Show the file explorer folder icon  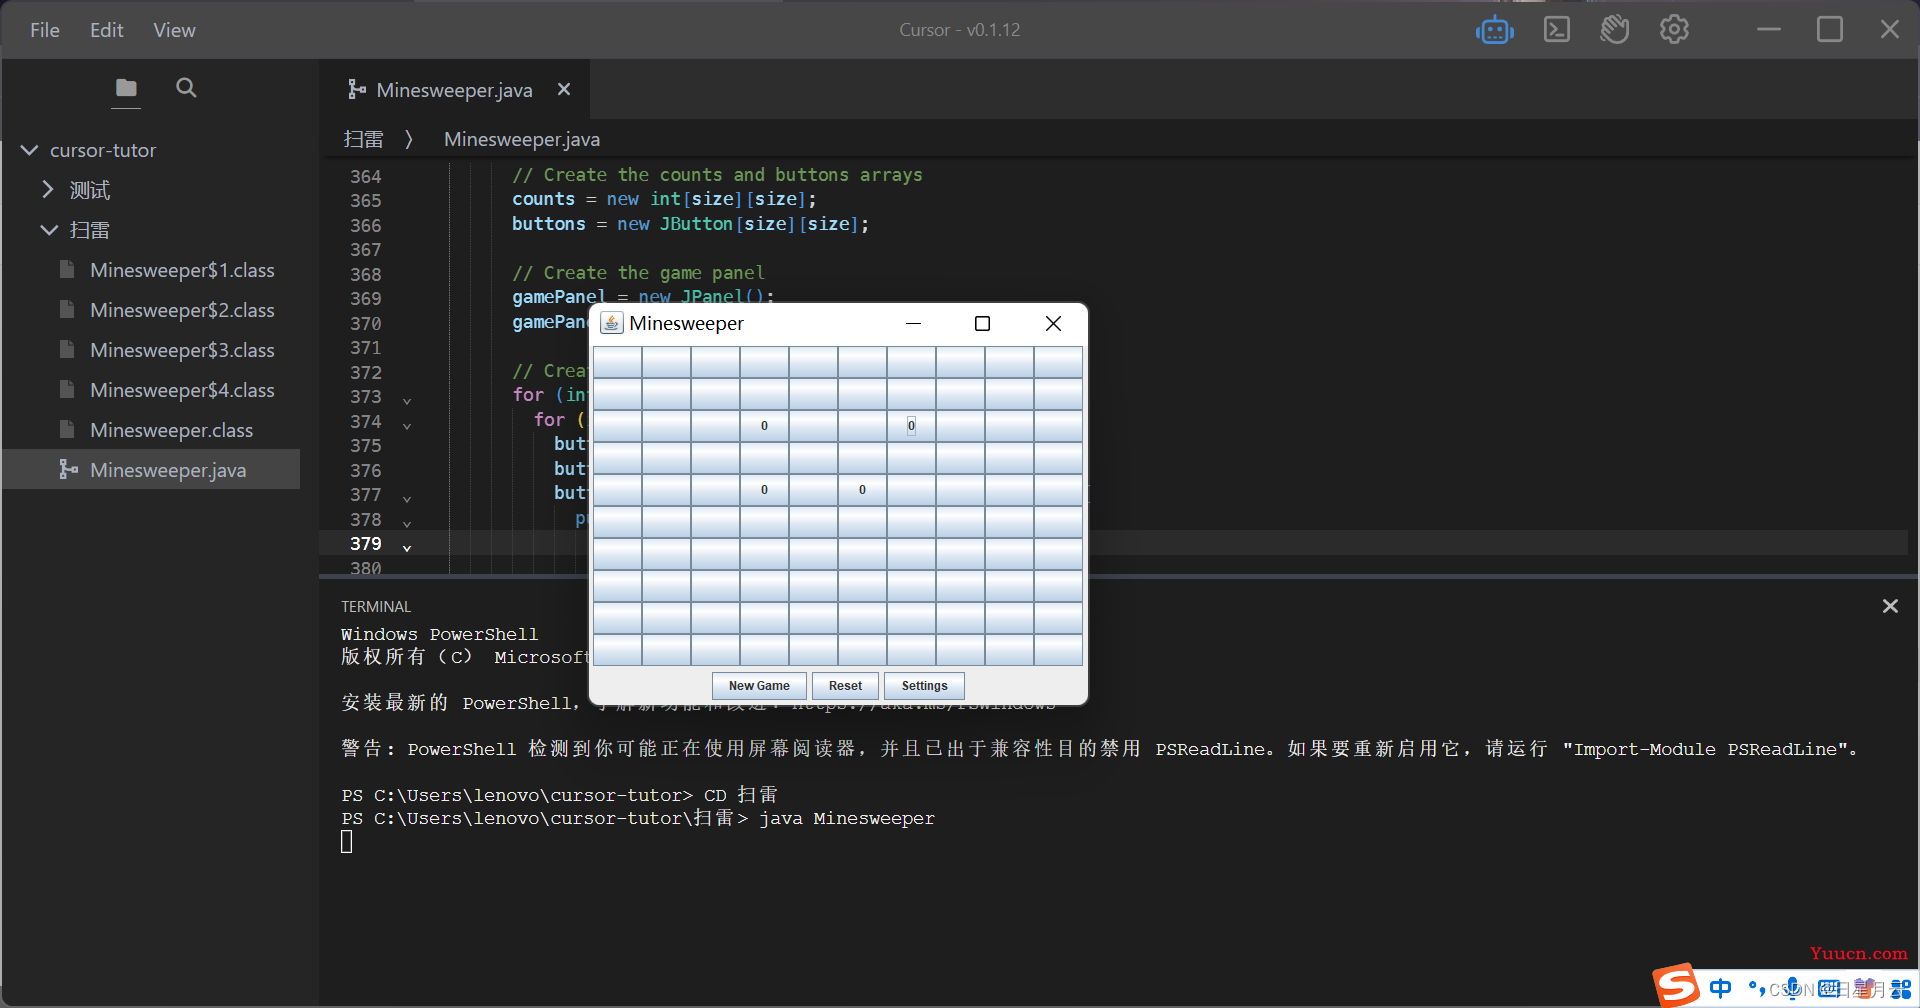pyautogui.click(x=126, y=88)
